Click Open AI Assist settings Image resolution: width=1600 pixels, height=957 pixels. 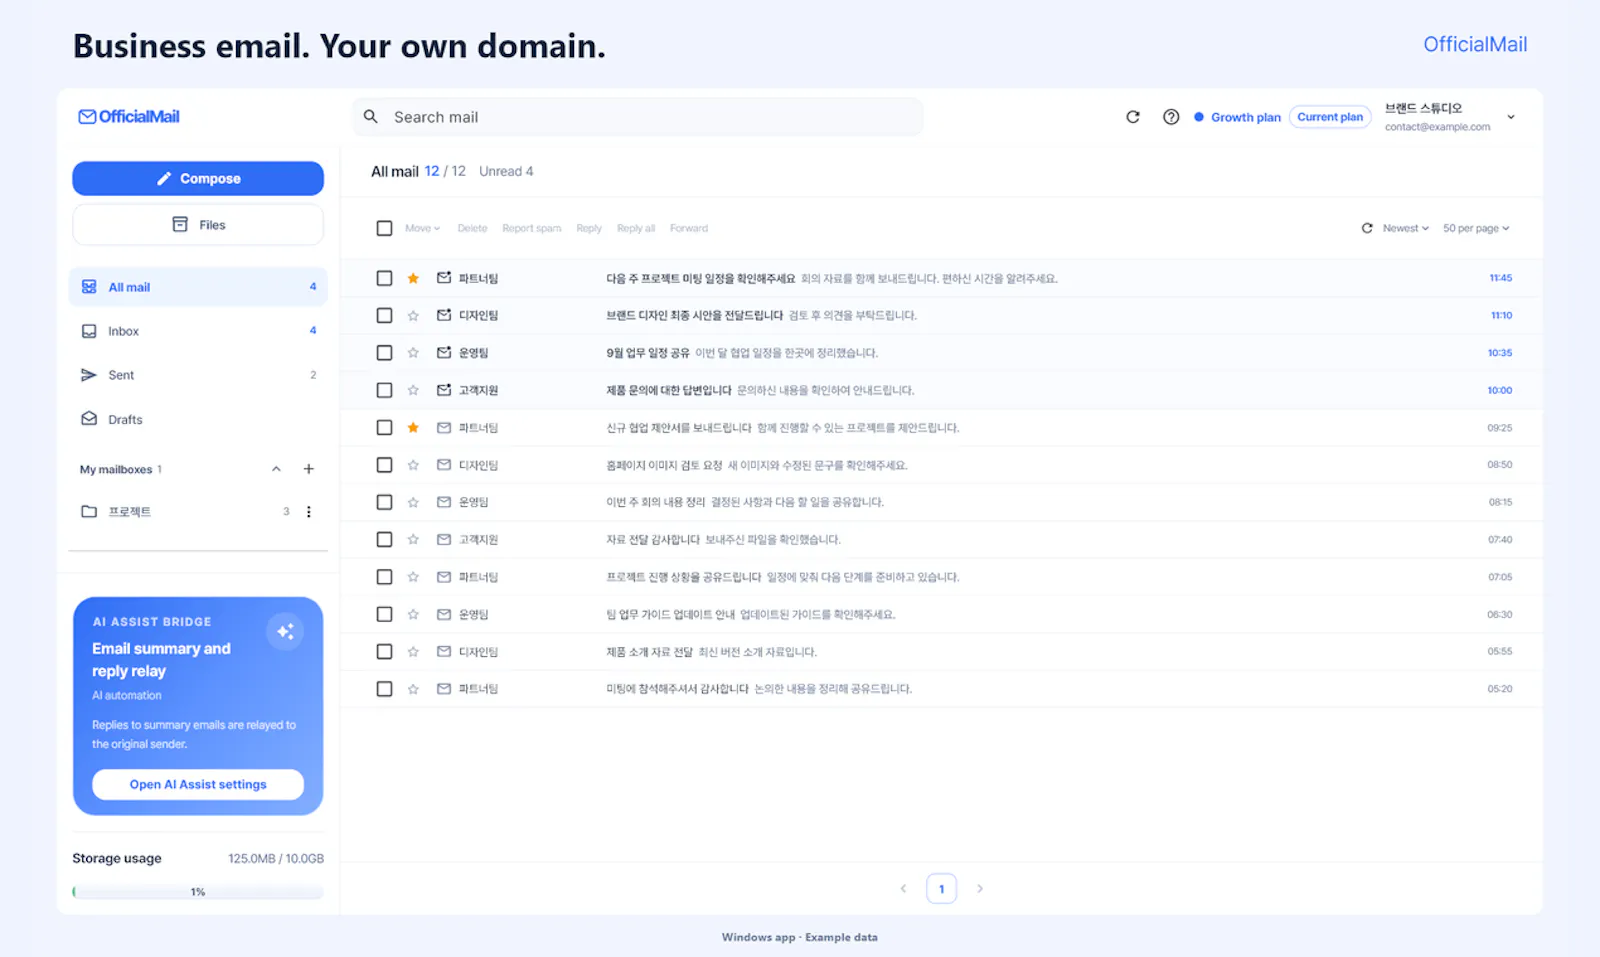point(198,785)
